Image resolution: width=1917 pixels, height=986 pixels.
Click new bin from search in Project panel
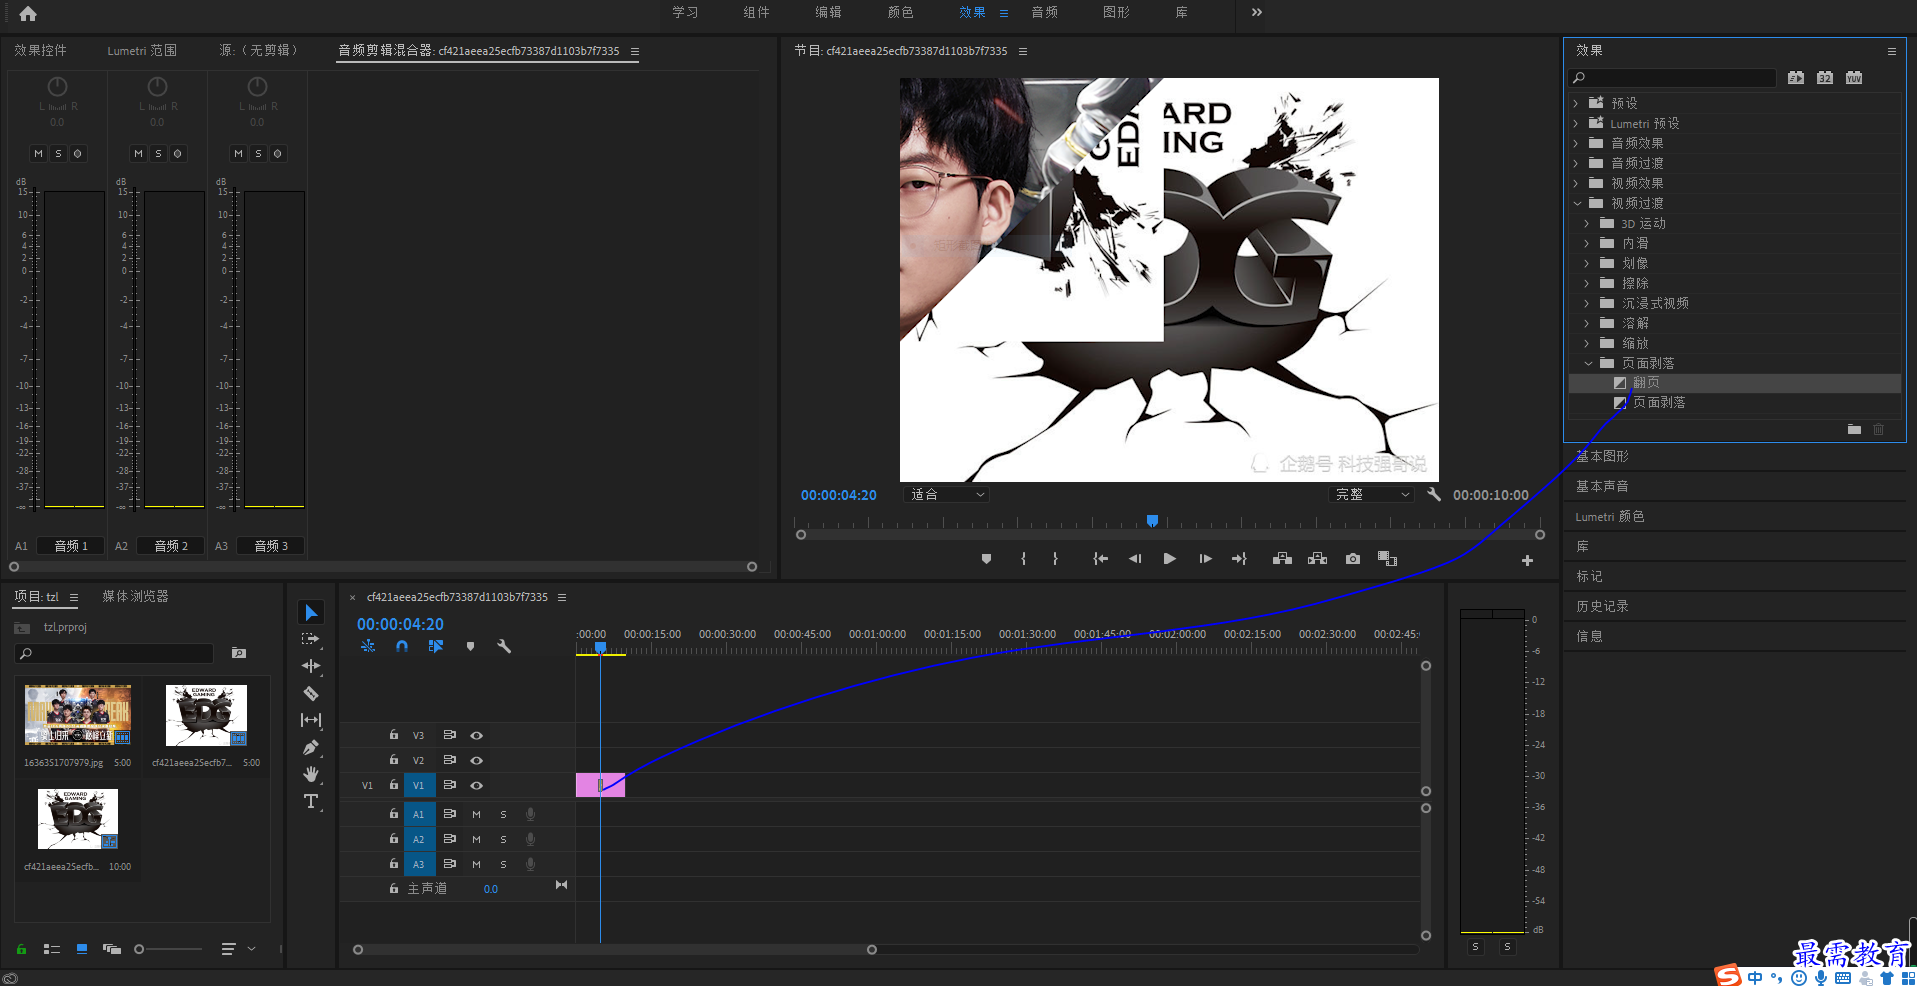(x=239, y=653)
